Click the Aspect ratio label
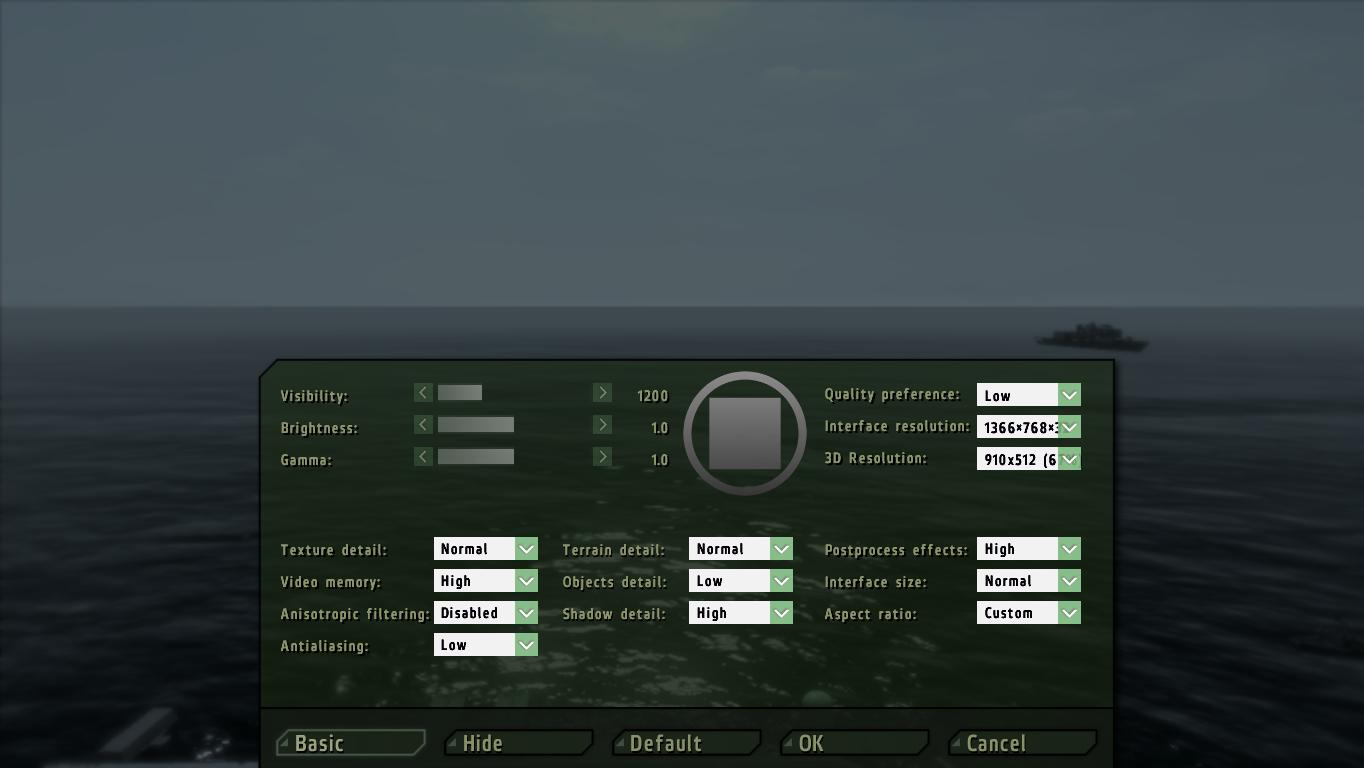 pyautogui.click(x=870, y=614)
